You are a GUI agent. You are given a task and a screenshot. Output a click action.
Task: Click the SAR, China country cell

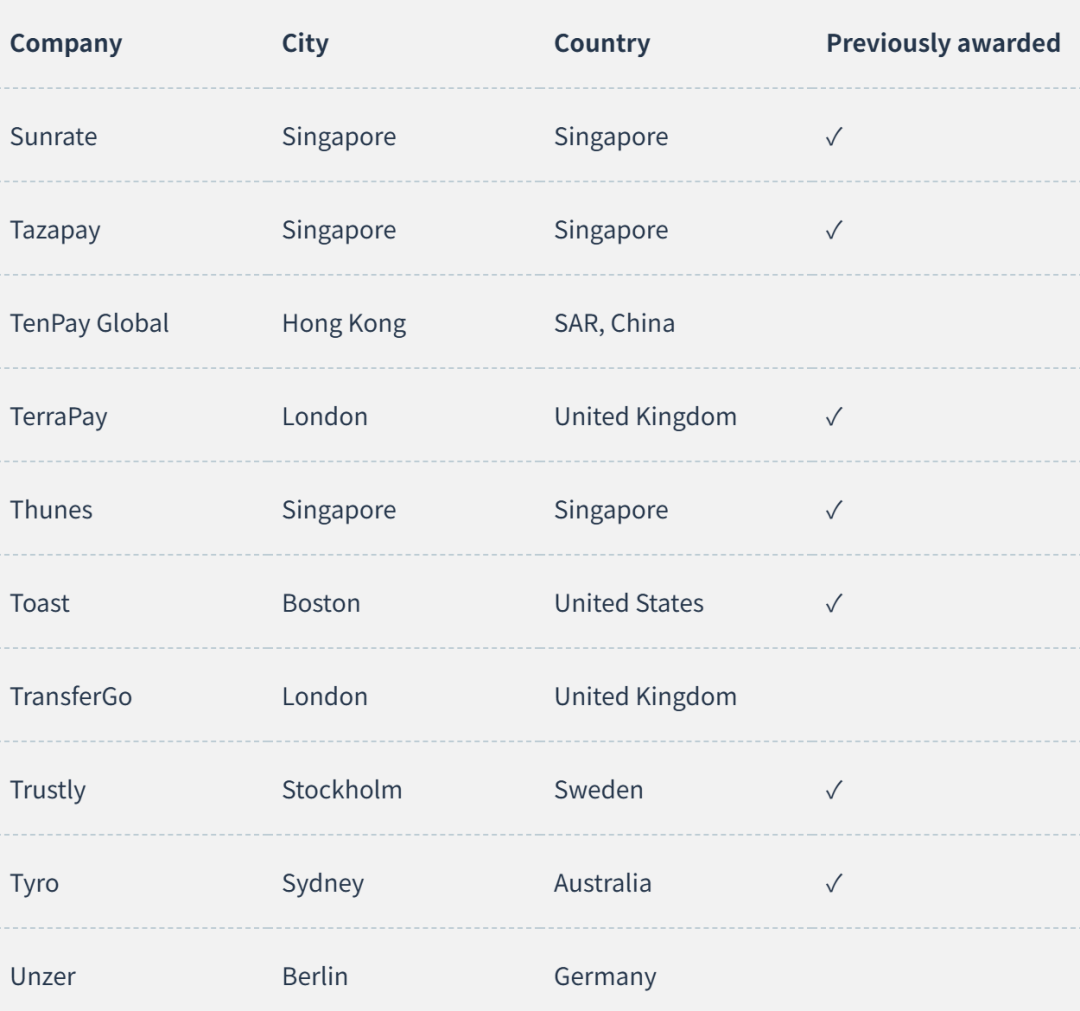(614, 324)
